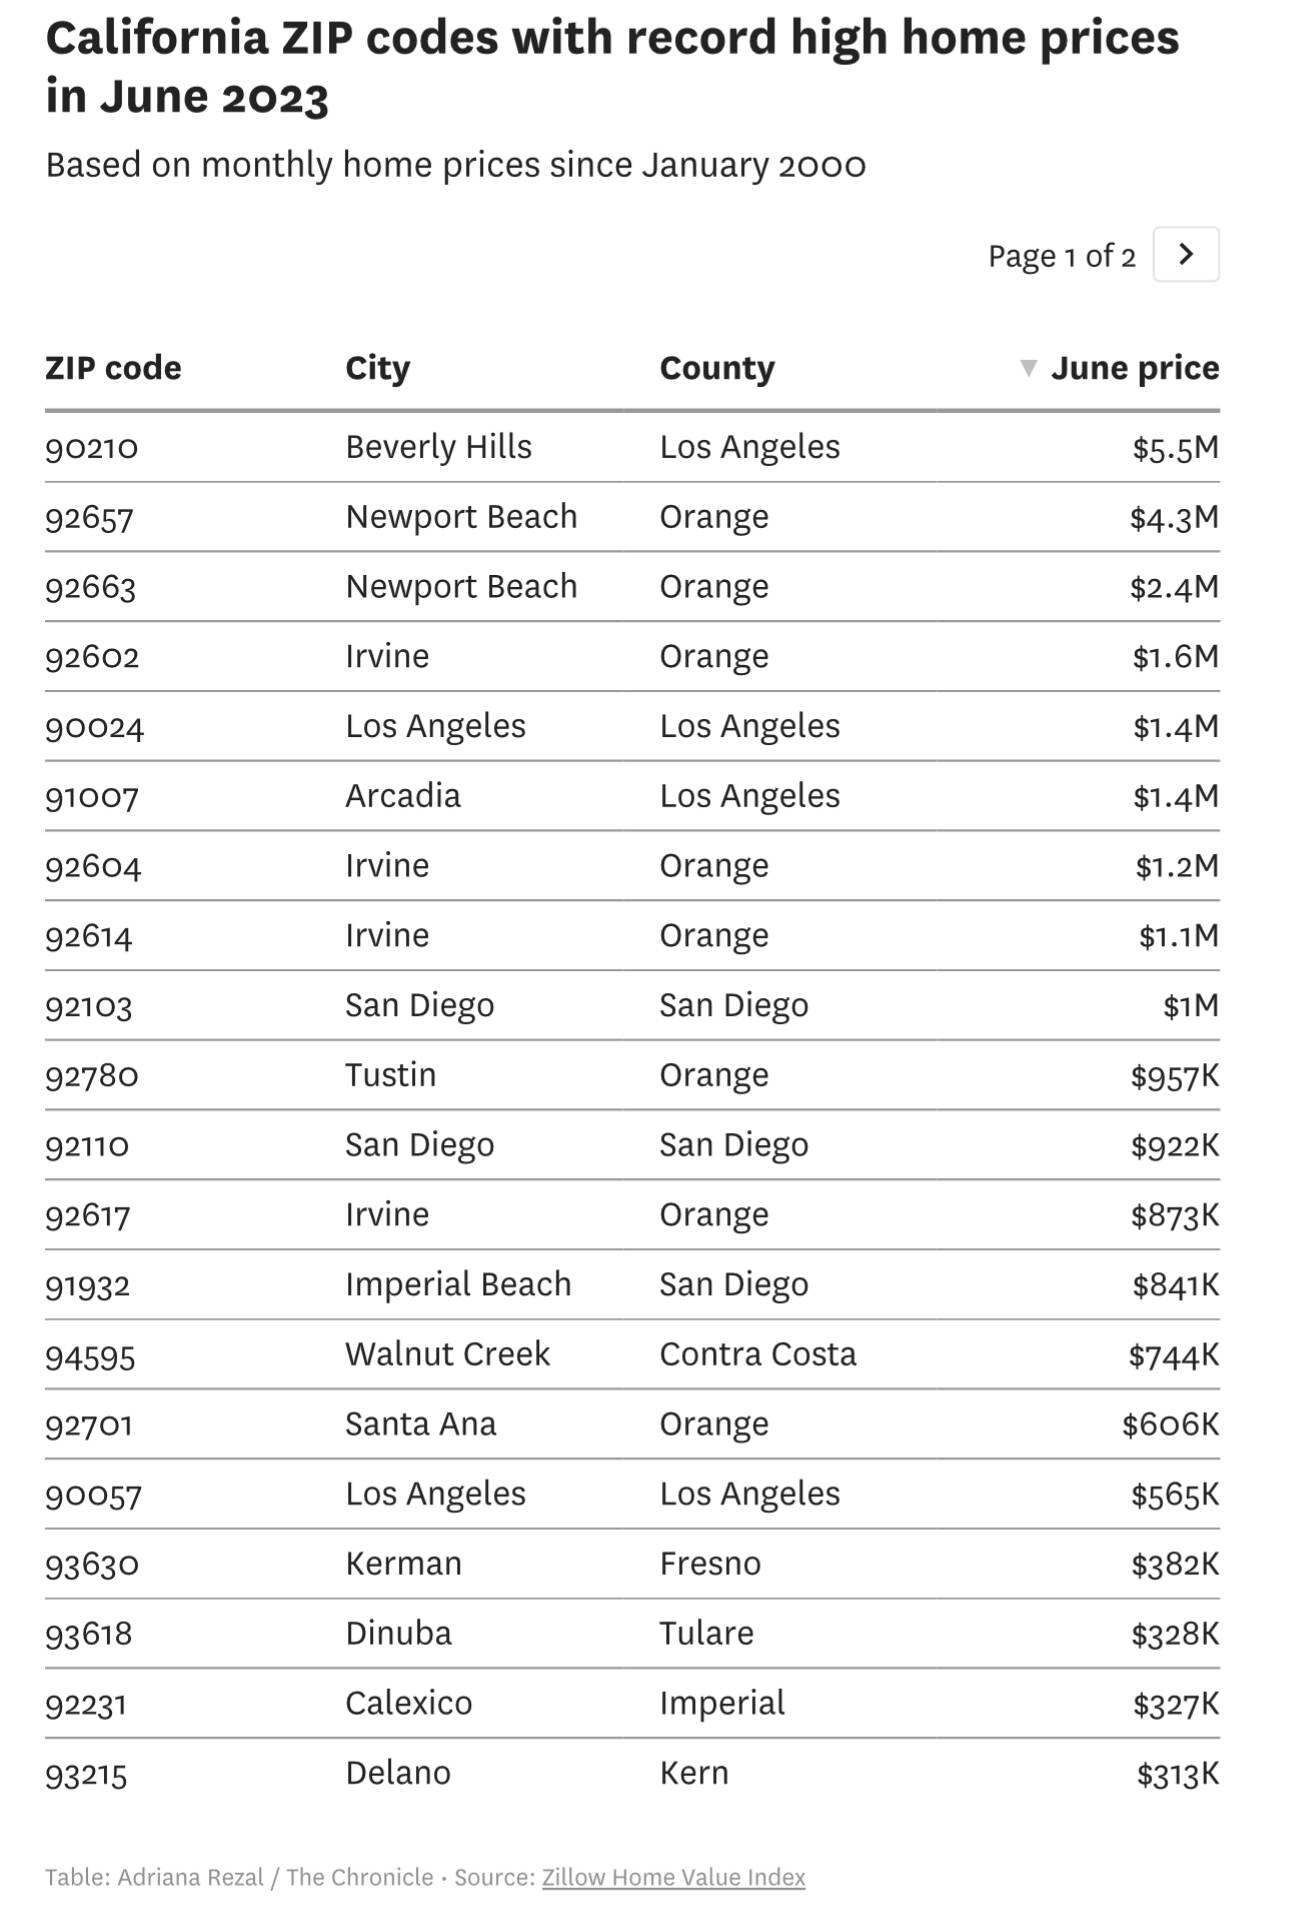This screenshot has width=1290, height=1931.
Task: Sort by the County column header
Action: pos(717,368)
